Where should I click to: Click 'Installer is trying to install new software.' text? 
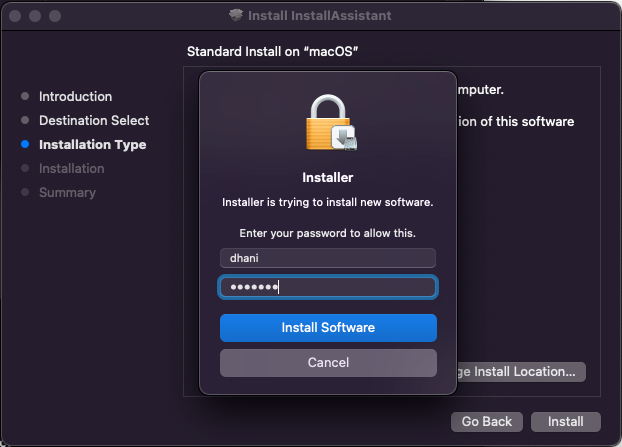click(x=328, y=202)
